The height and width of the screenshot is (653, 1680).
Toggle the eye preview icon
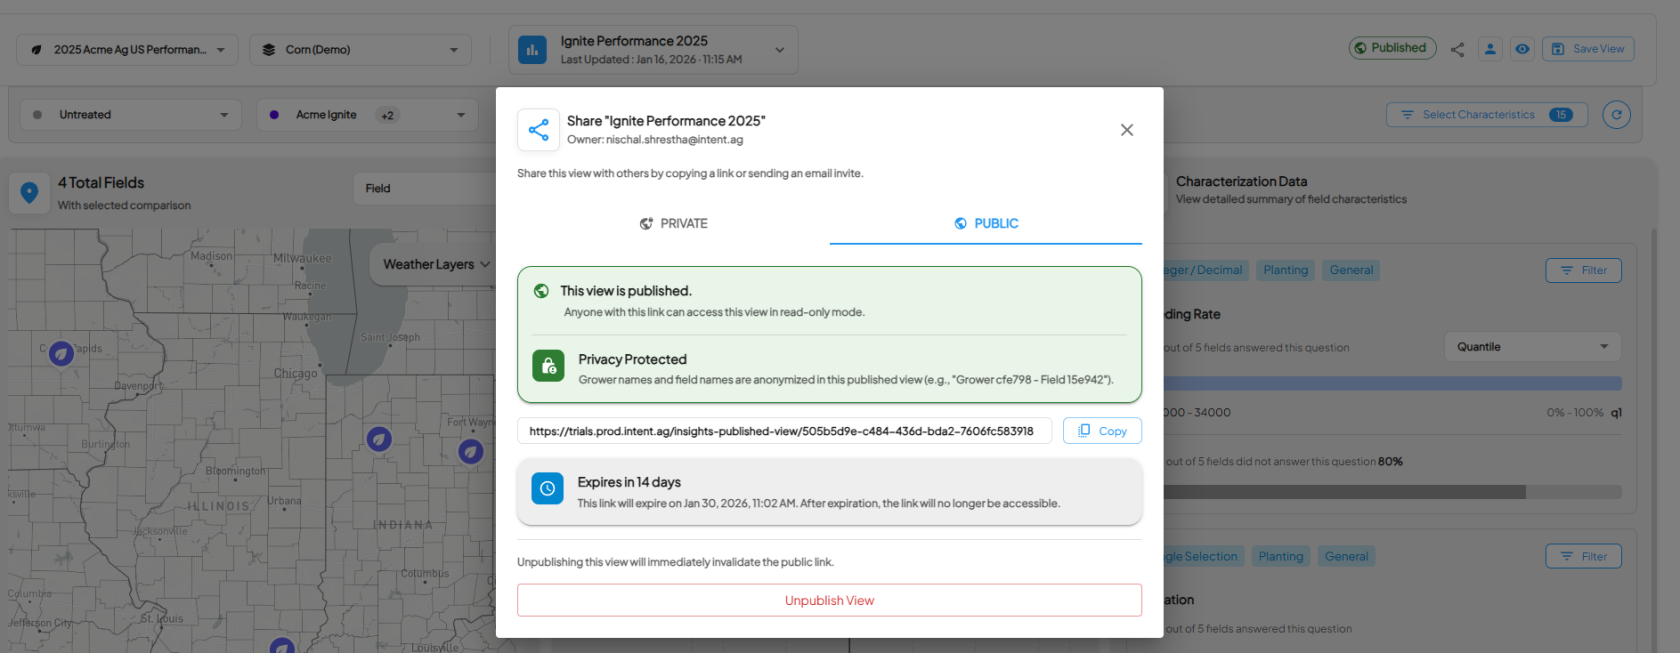click(x=1522, y=49)
